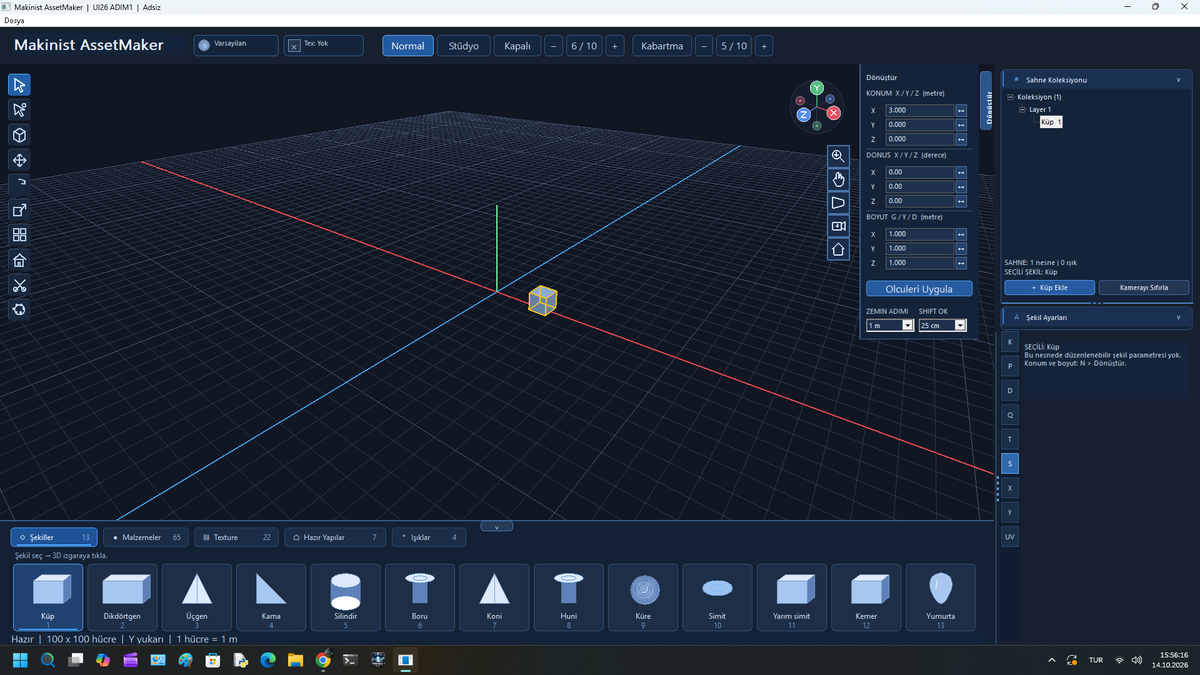Click the green Y axis gizmo handle

pyautogui.click(x=817, y=88)
